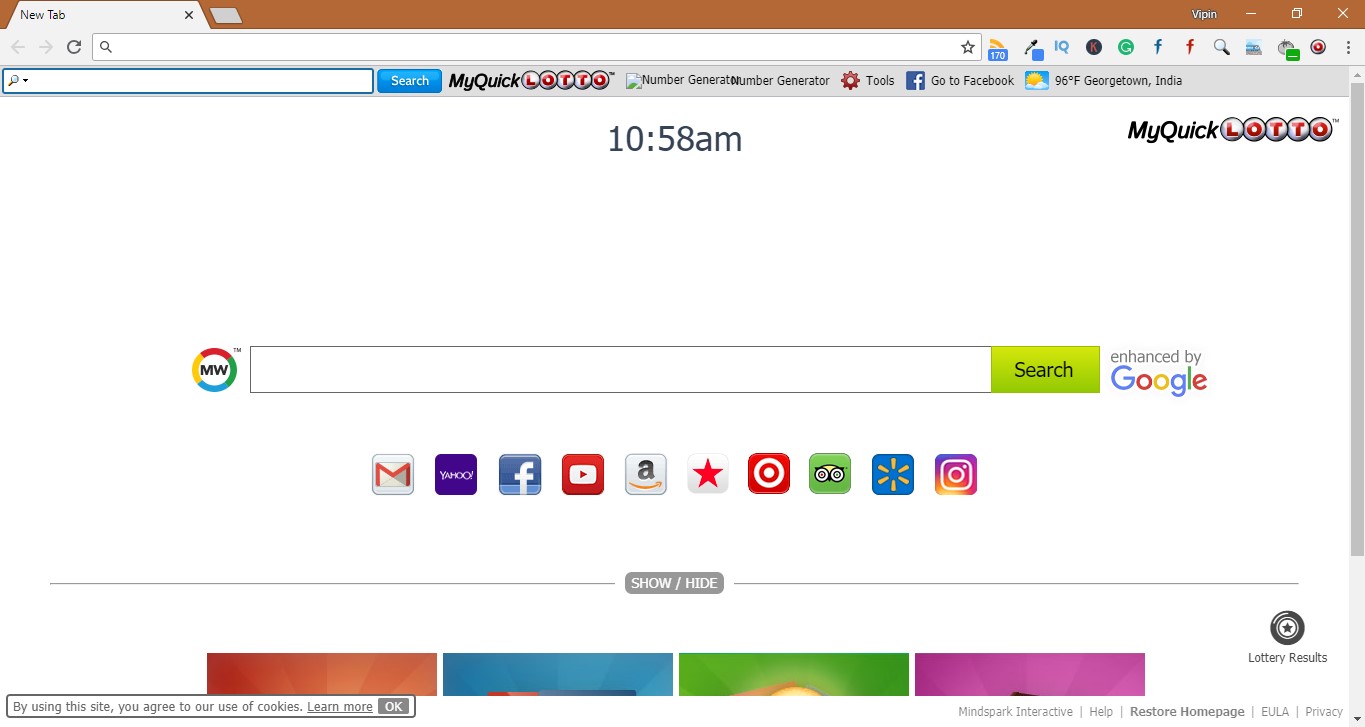Click the weather icon for Georgetown forecast
The height and width of the screenshot is (727, 1365).
point(1036,80)
